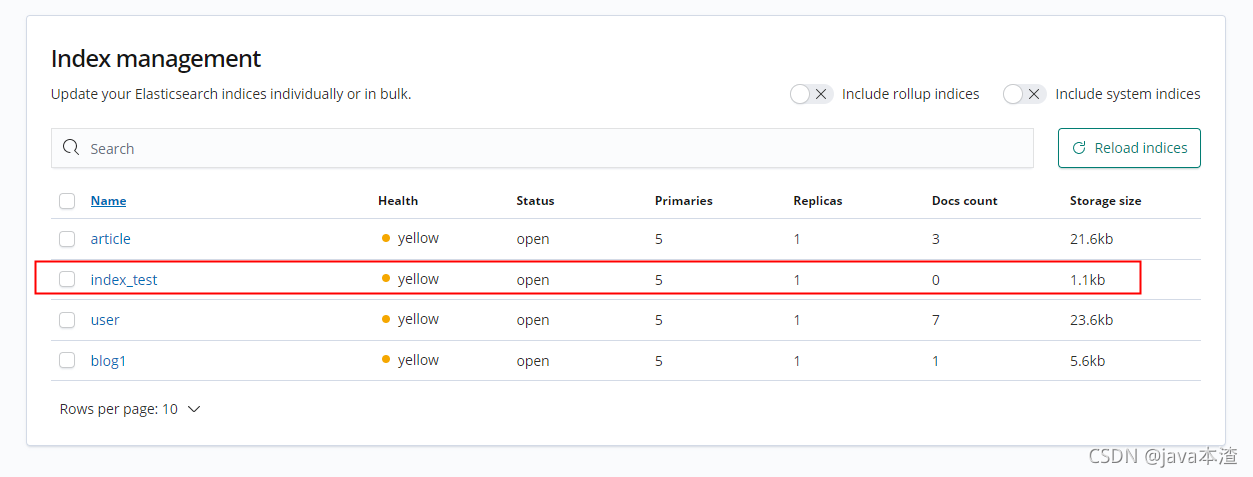
Task: Check the user row checkbox
Action: (x=67, y=320)
